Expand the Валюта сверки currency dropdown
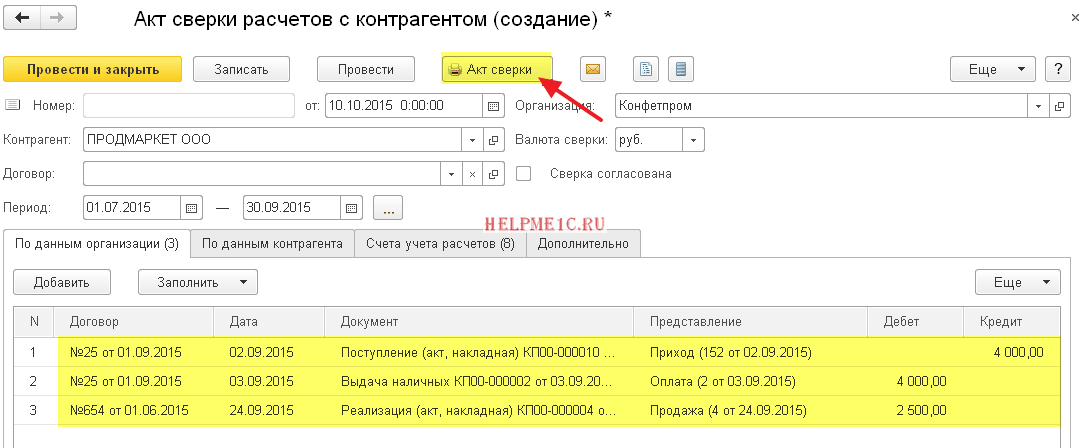 pyautogui.click(x=694, y=140)
